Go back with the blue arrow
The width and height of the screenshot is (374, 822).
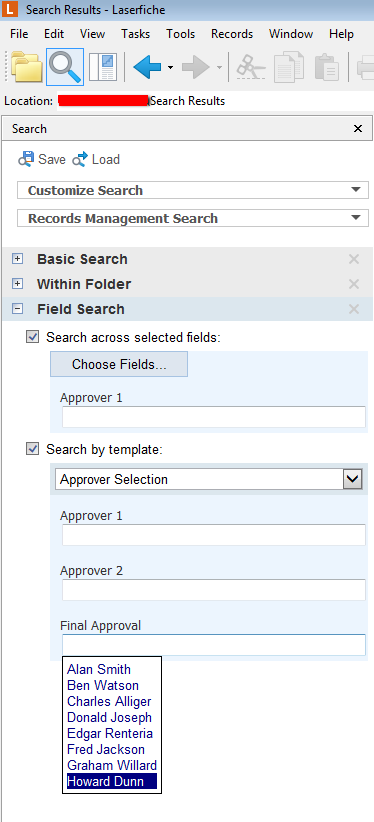(x=147, y=67)
